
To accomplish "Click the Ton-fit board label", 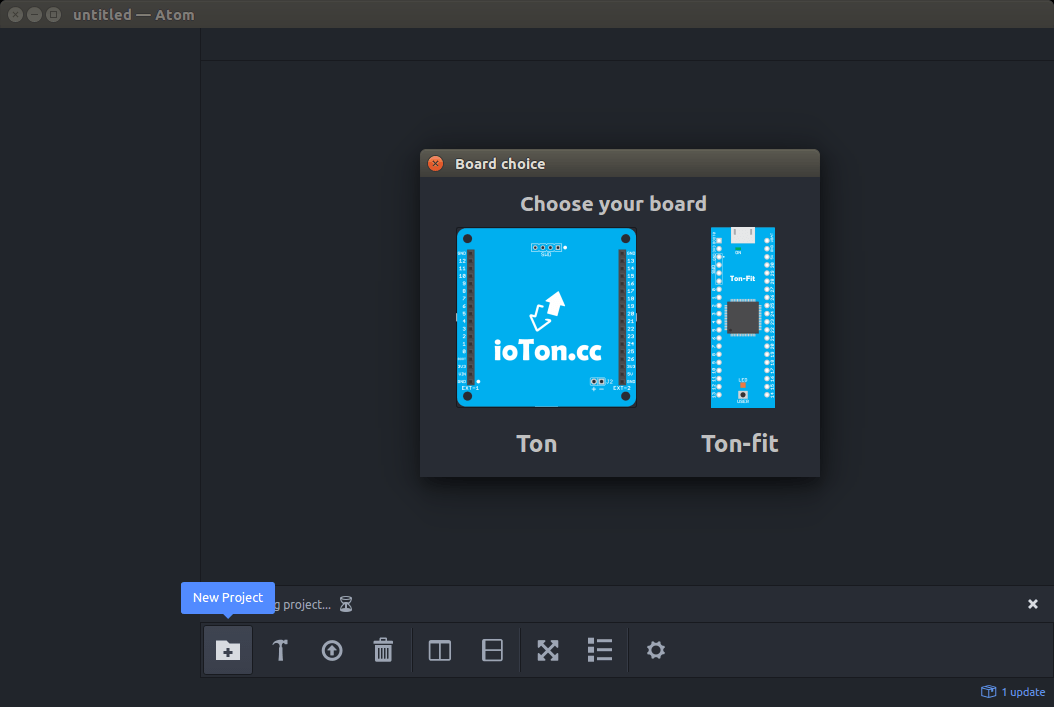I will tap(740, 443).
